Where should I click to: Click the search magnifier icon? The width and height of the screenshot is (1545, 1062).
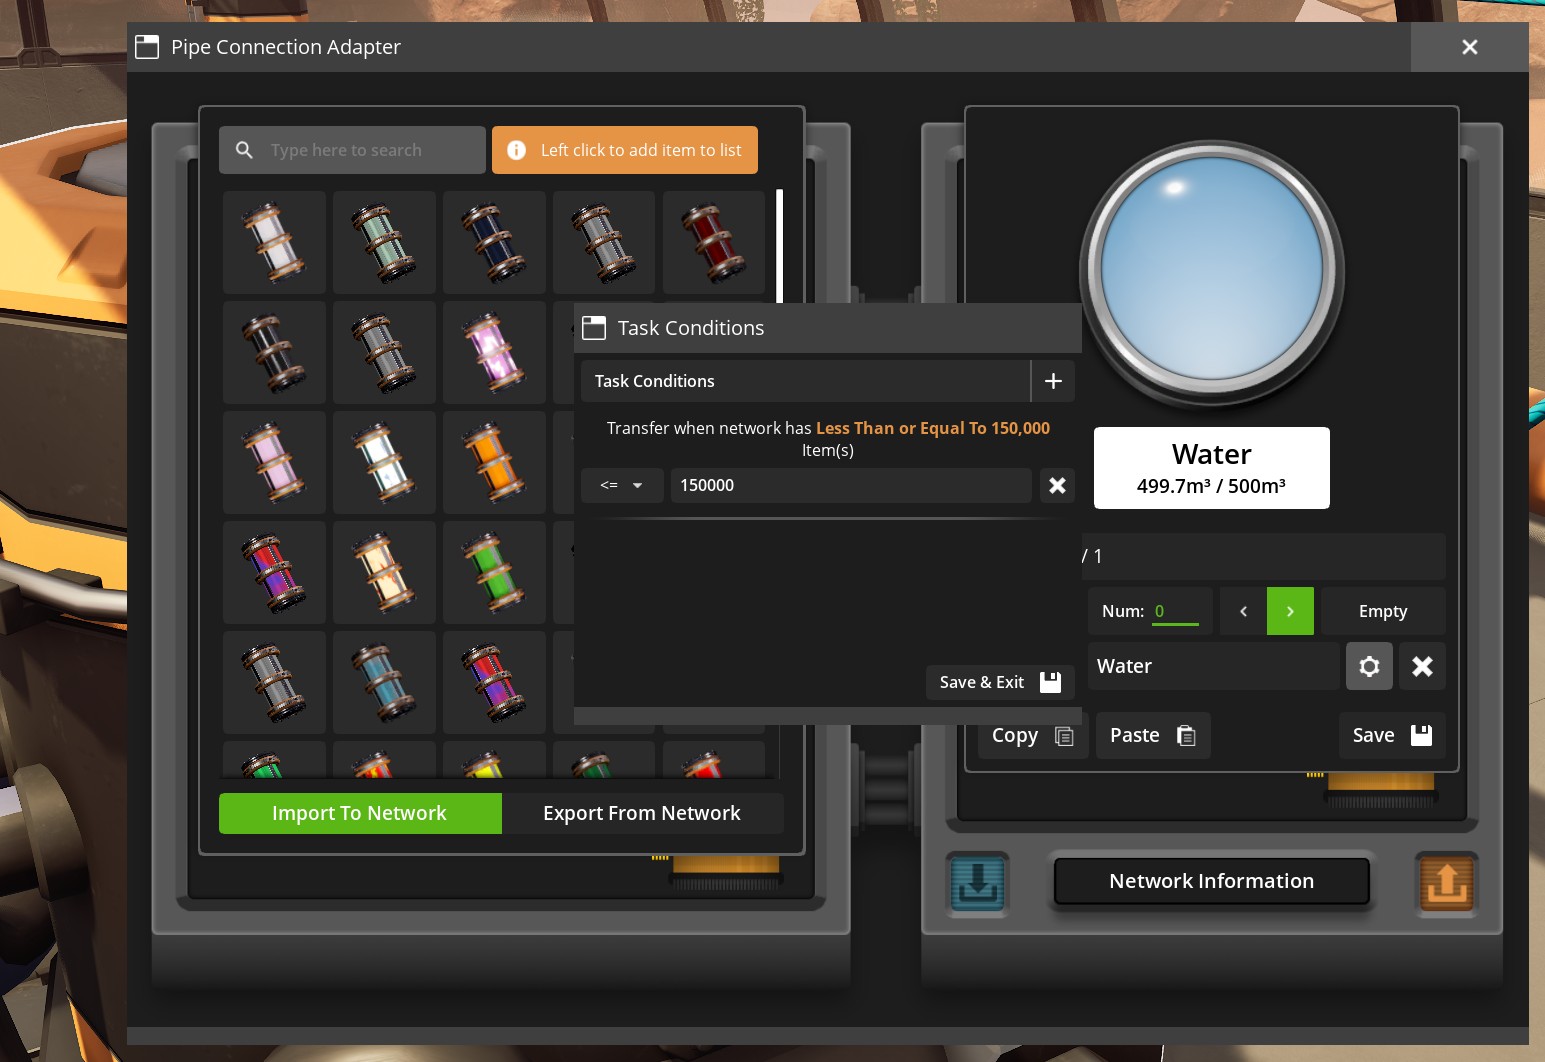[244, 150]
